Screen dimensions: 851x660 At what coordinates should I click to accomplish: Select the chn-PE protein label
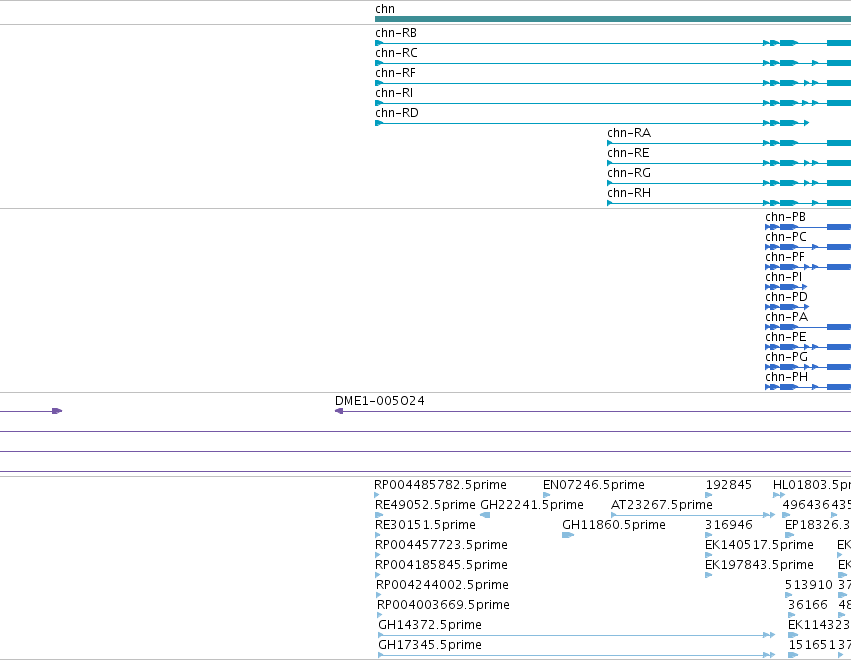[x=786, y=337]
